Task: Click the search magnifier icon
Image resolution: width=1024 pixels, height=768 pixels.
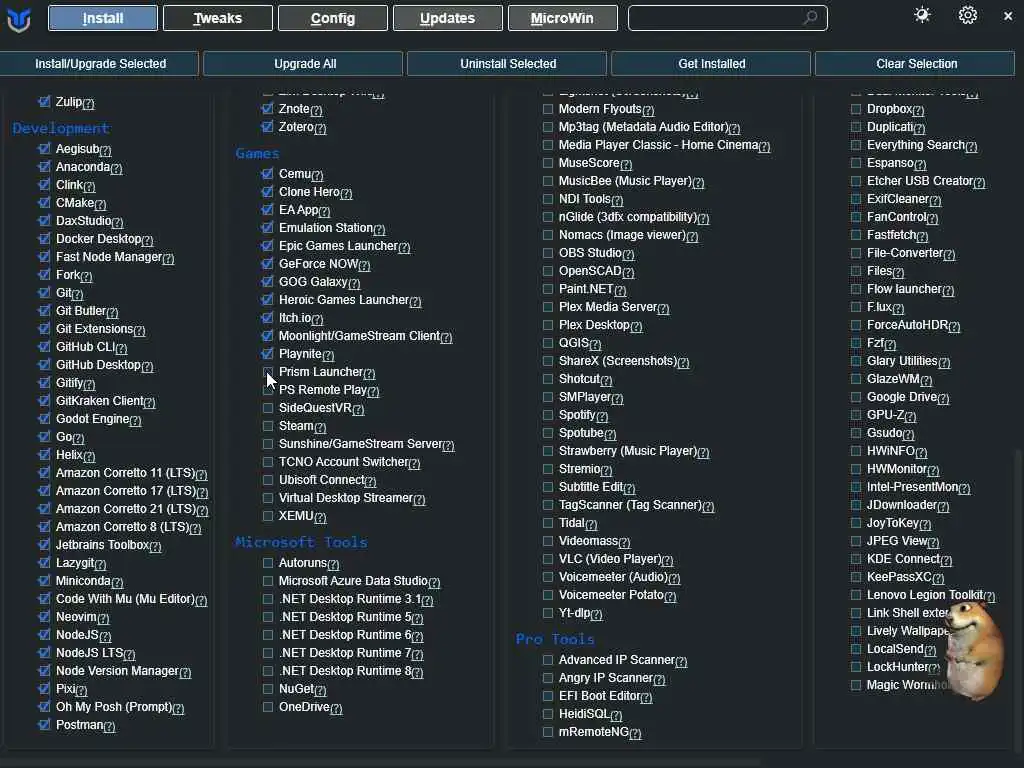Action: coord(810,18)
